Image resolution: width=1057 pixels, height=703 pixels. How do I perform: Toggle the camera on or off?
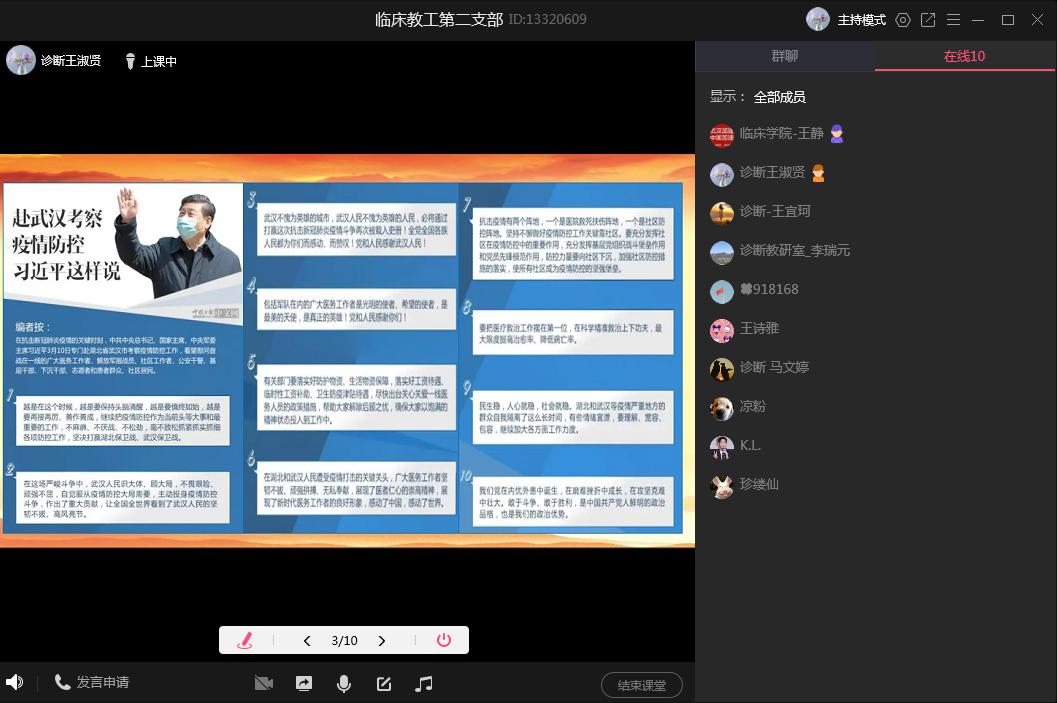[264, 684]
